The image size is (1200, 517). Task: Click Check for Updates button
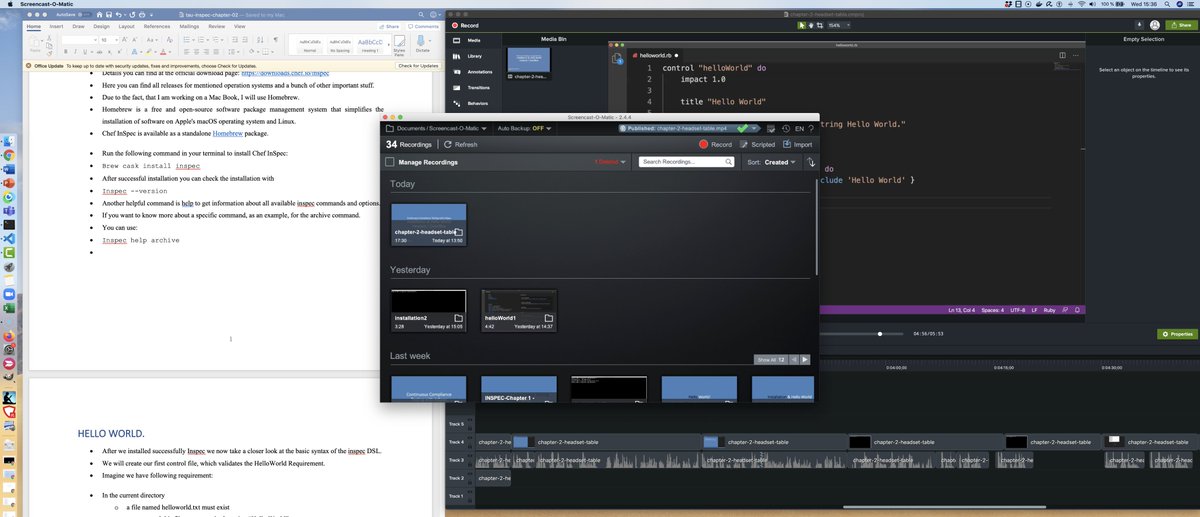[x=418, y=66]
